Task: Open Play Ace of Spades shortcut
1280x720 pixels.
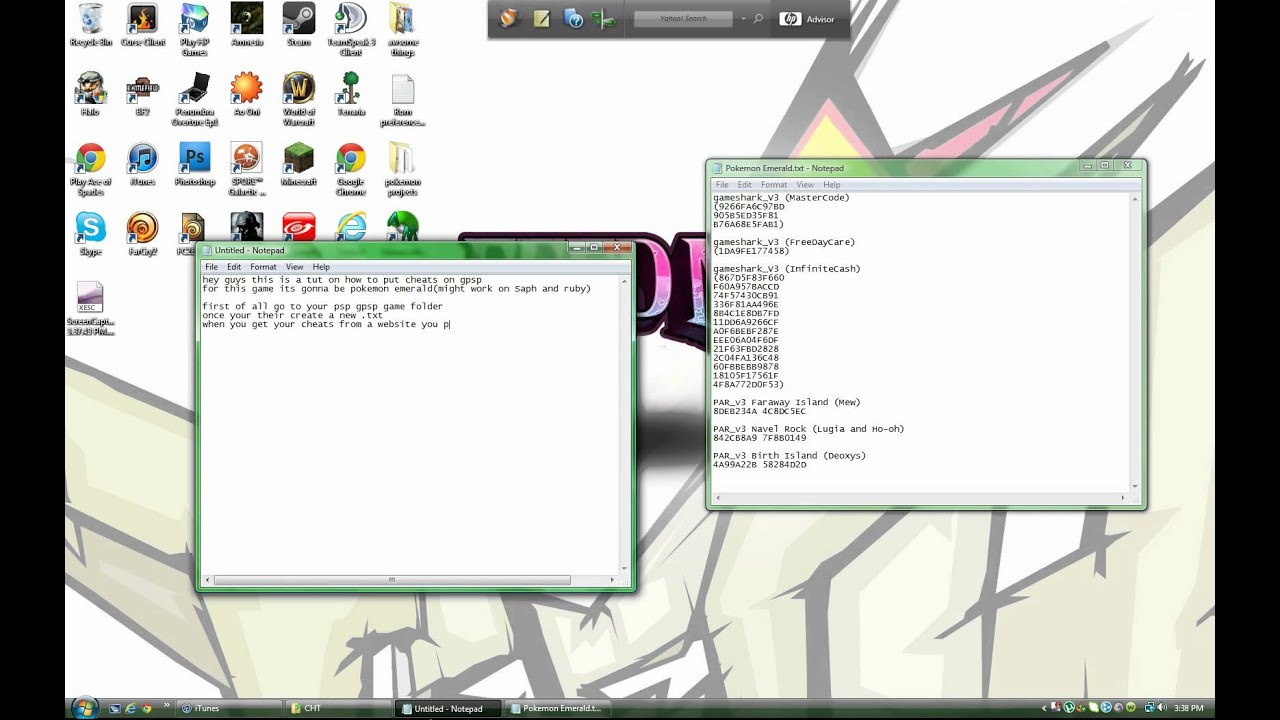Action: pyautogui.click(x=90, y=169)
